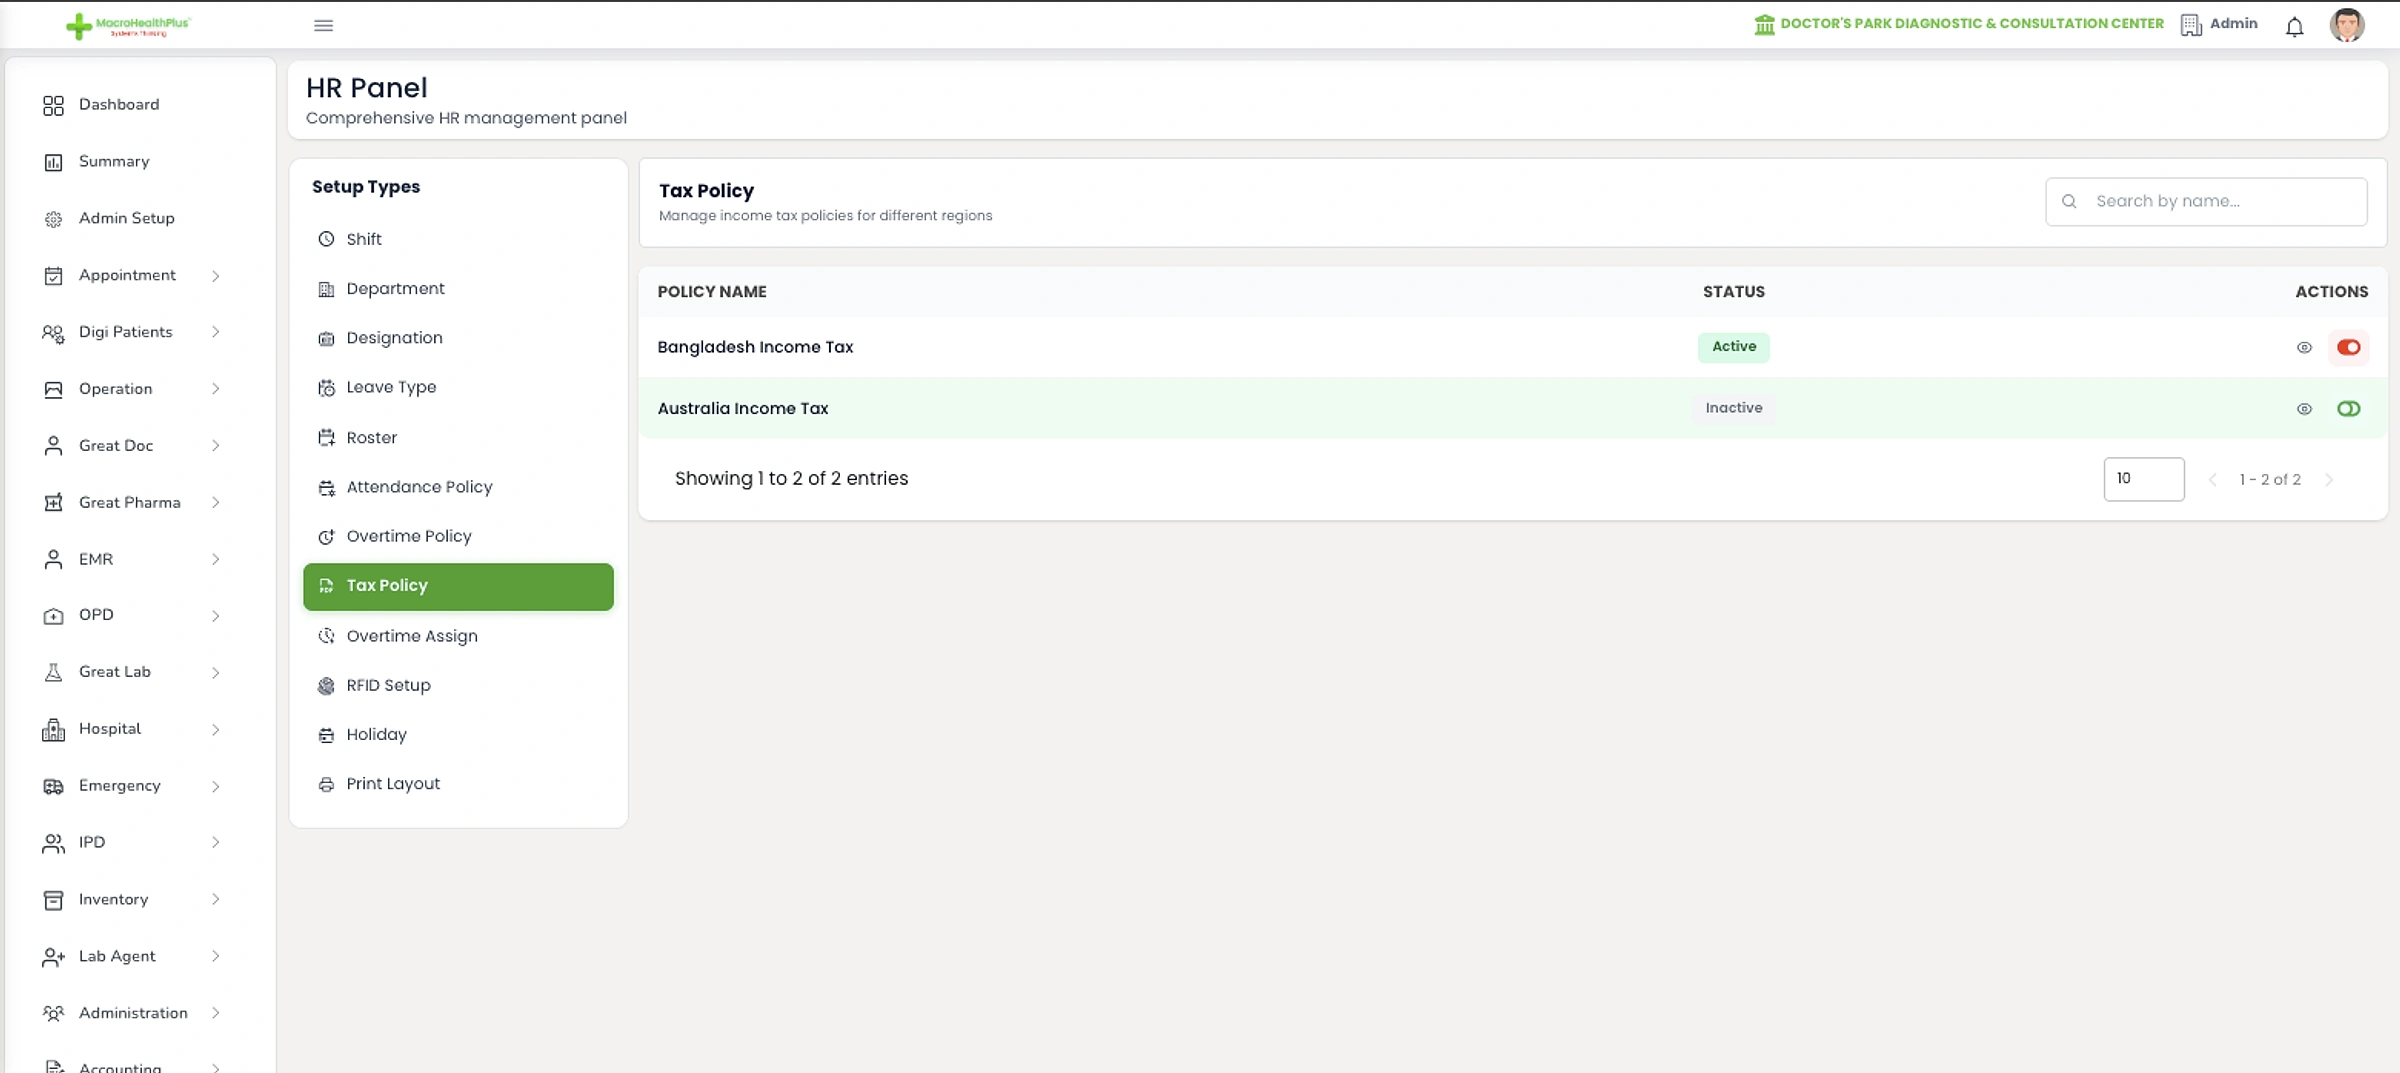The image size is (2400, 1073).
Task: Expand the OPD chevron
Action: (215, 616)
